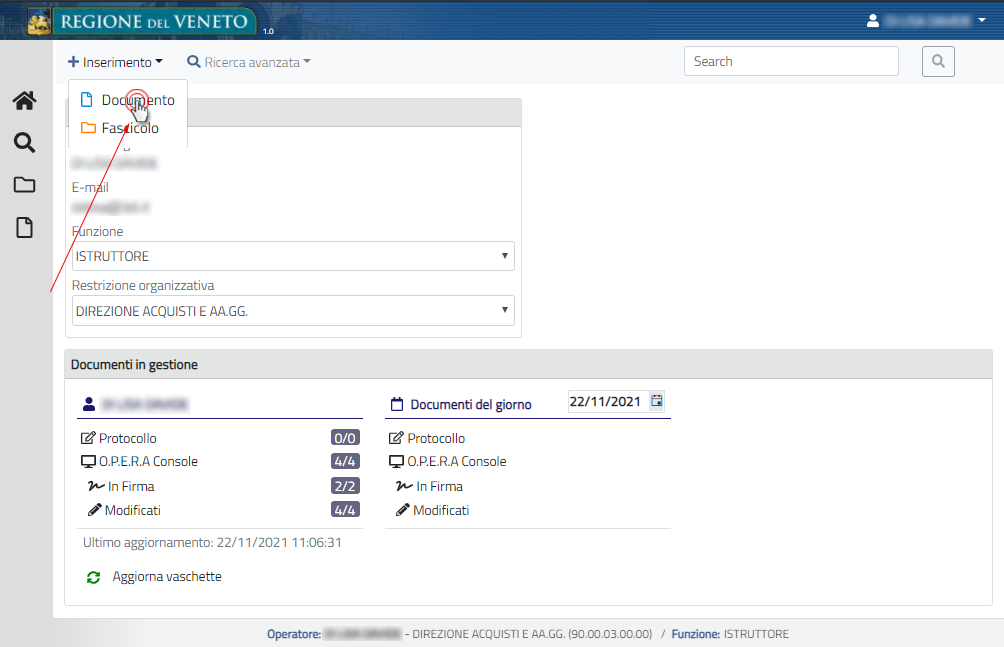
Task: Click the signature icon beside user In Firma
Action: tap(96, 486)
